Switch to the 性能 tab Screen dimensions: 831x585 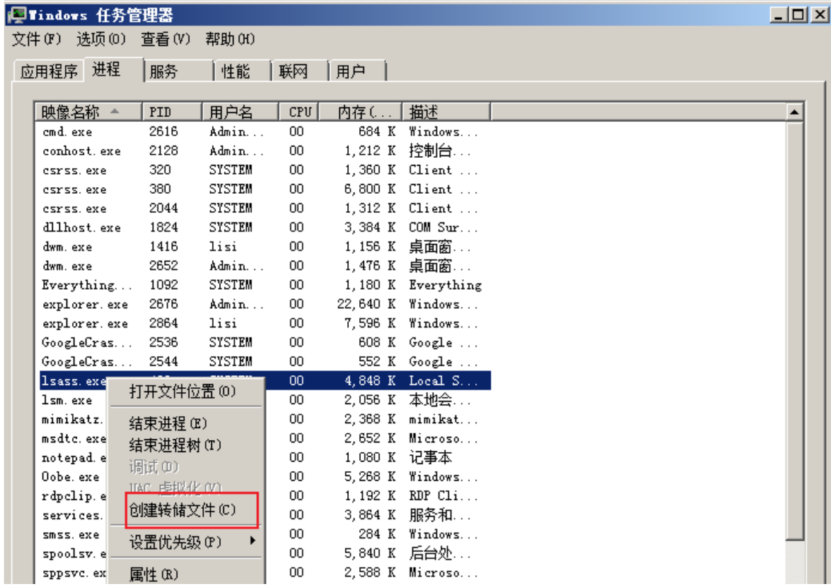coord(236,71)
